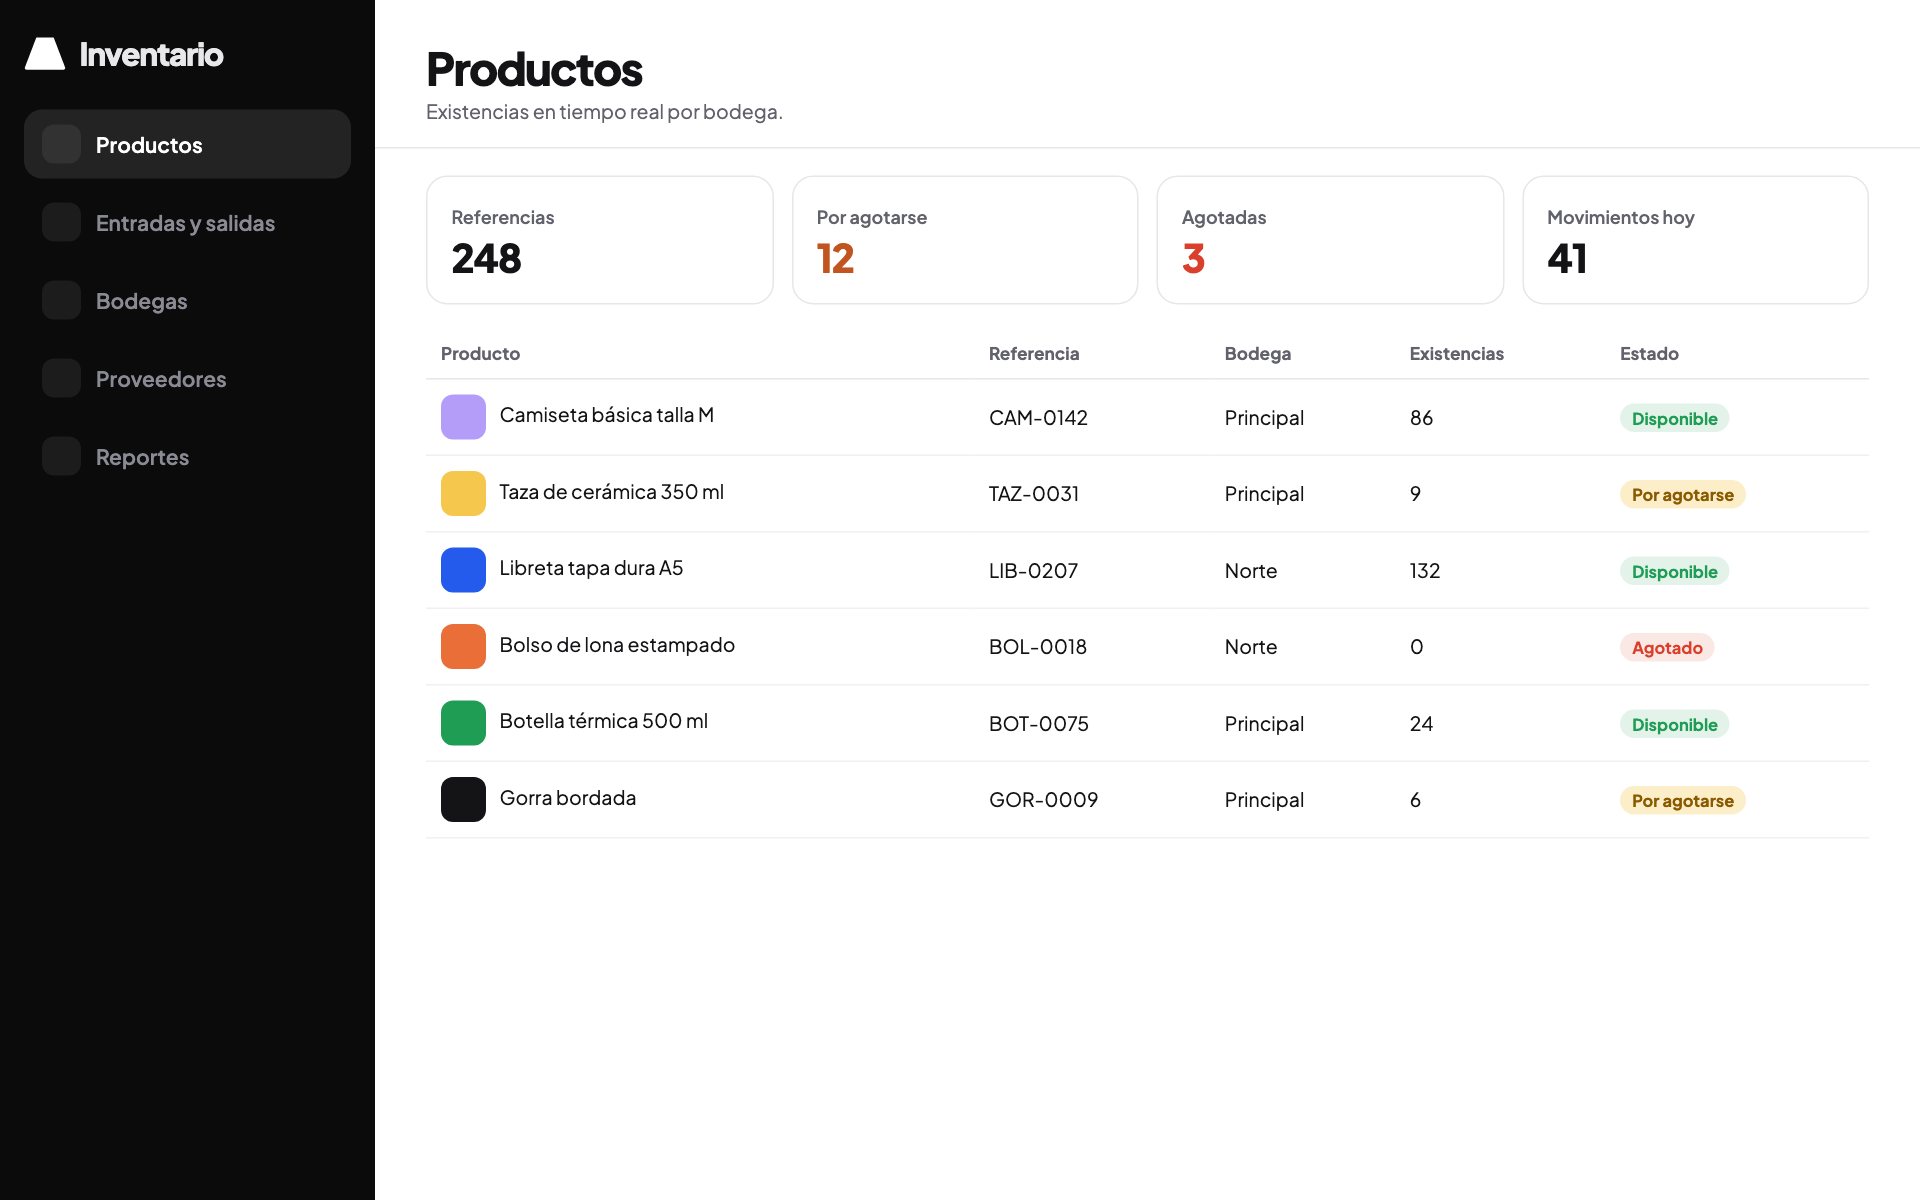Navigate to Proveedores

click(187, 378)
